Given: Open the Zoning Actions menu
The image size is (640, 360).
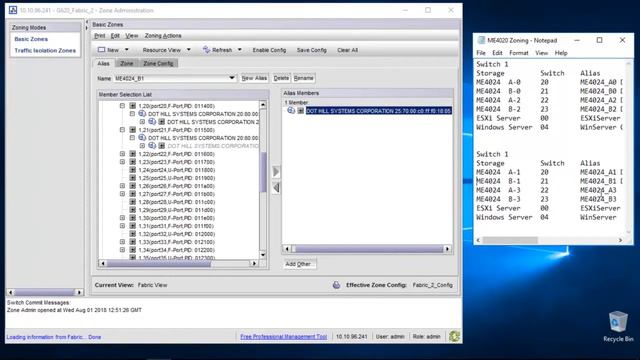Looking at the screenshot, I should click(x=163, y=36).
